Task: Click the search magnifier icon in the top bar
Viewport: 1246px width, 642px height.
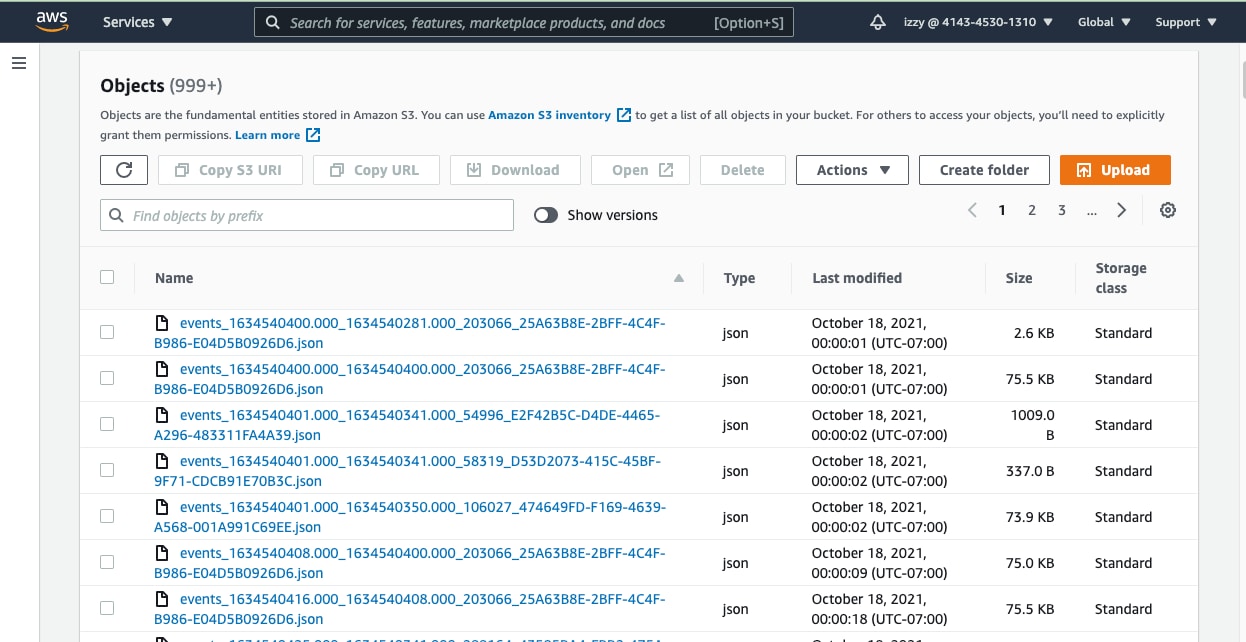Action: (273, 22)
